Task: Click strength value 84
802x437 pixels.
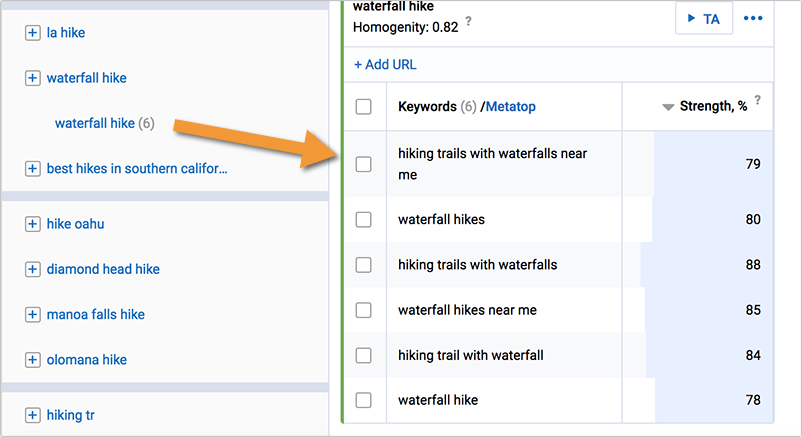Action: [753, 355]
